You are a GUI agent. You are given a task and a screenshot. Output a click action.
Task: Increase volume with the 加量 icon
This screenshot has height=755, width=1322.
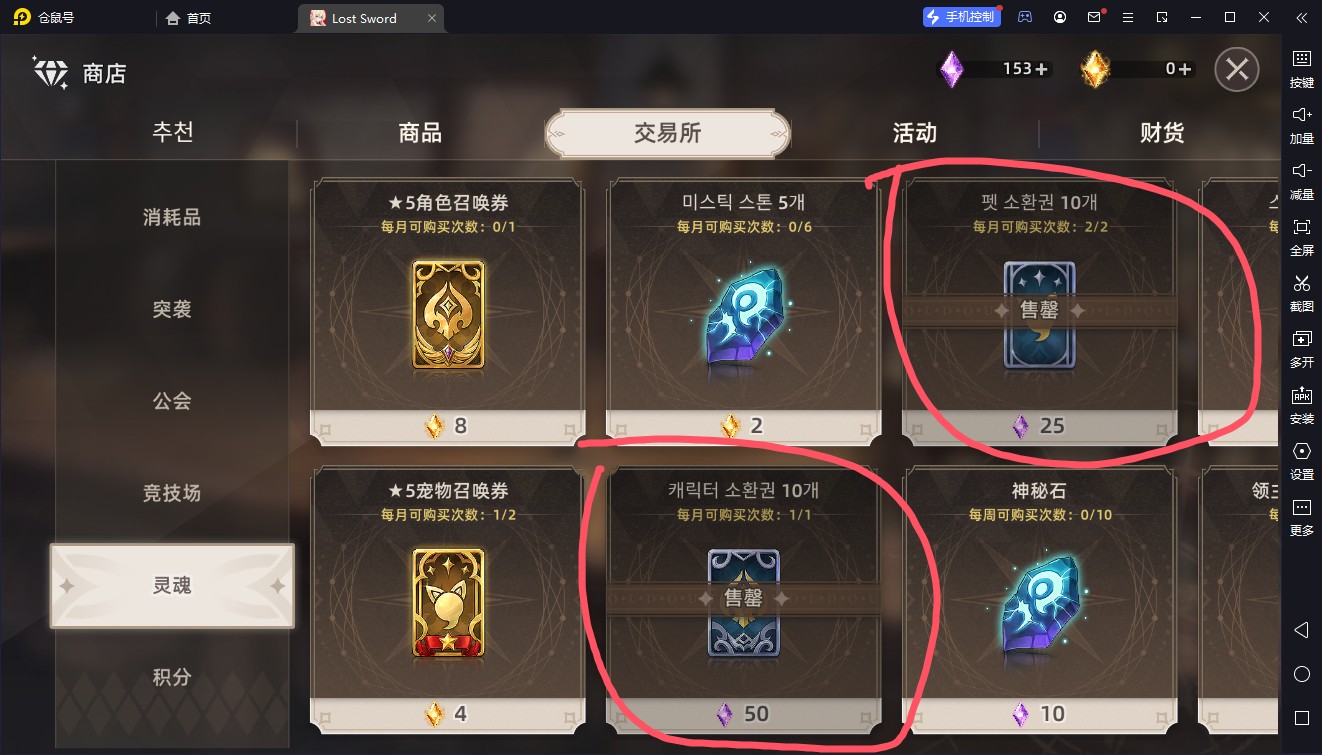tap(1301, 125)
